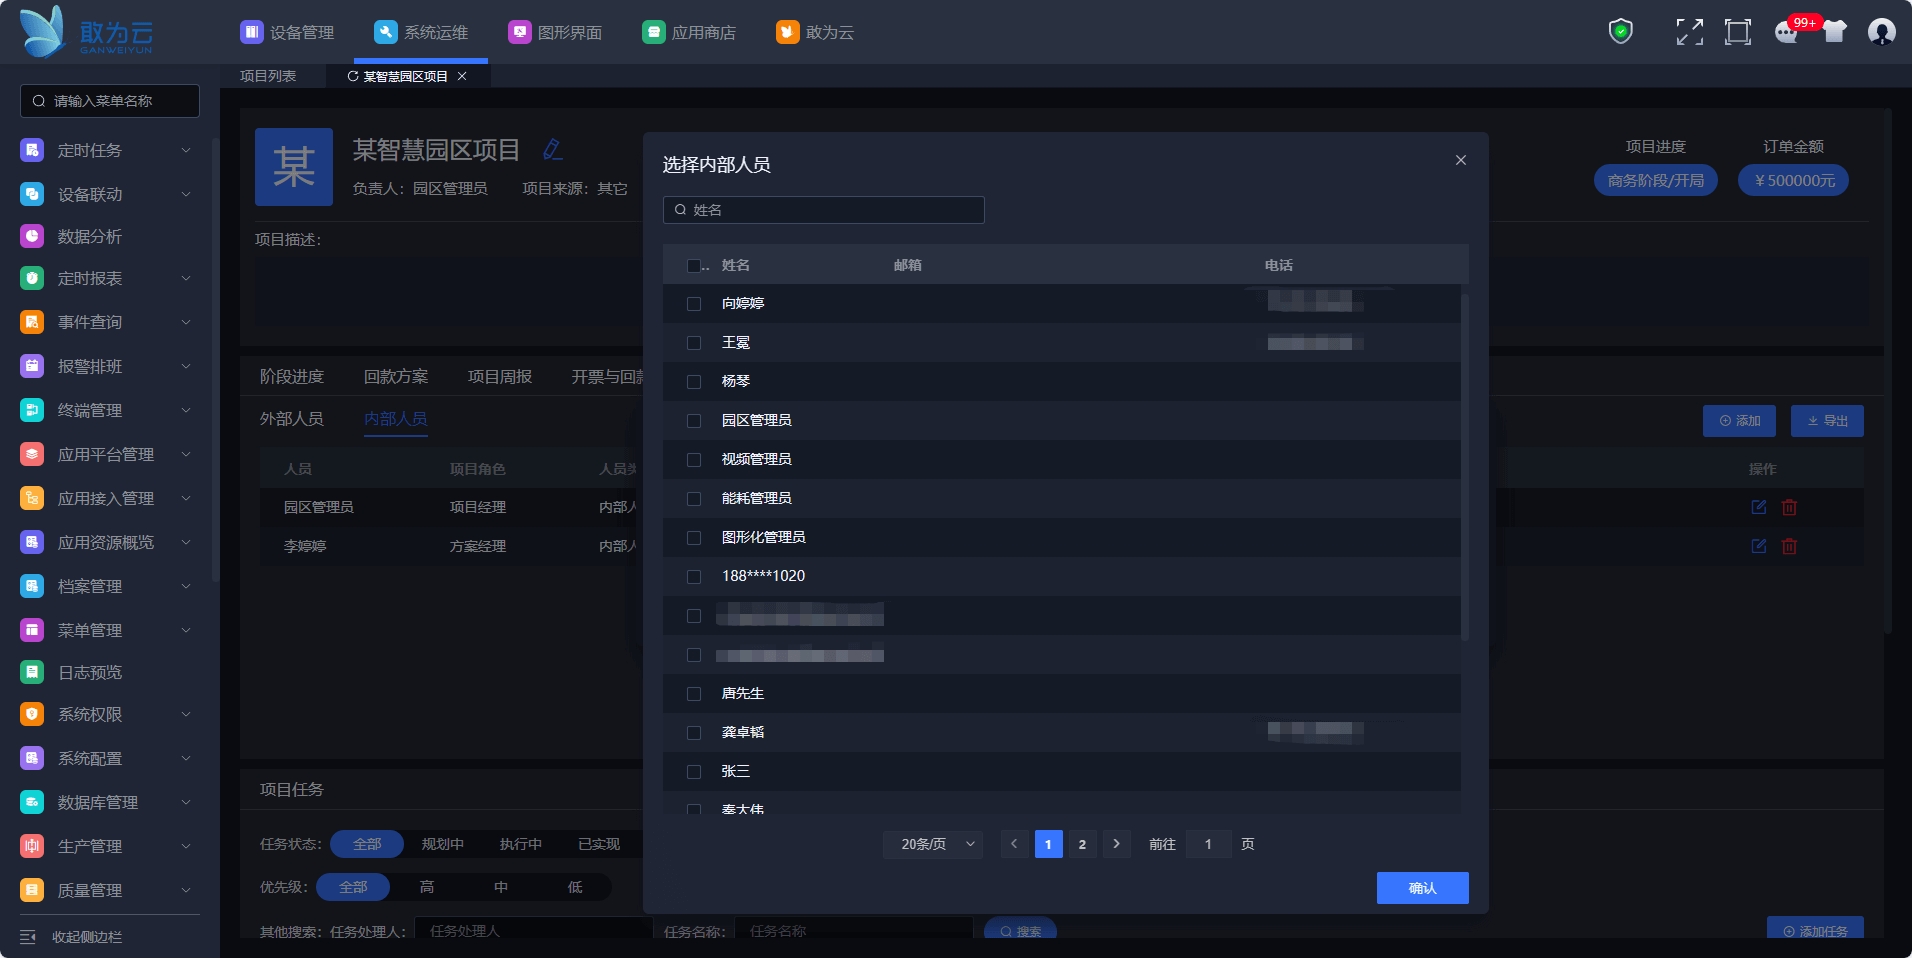Screen dimensions: 1912x958
Task: Switch to the 设备管理 top menu
Action: pos(288,32)
